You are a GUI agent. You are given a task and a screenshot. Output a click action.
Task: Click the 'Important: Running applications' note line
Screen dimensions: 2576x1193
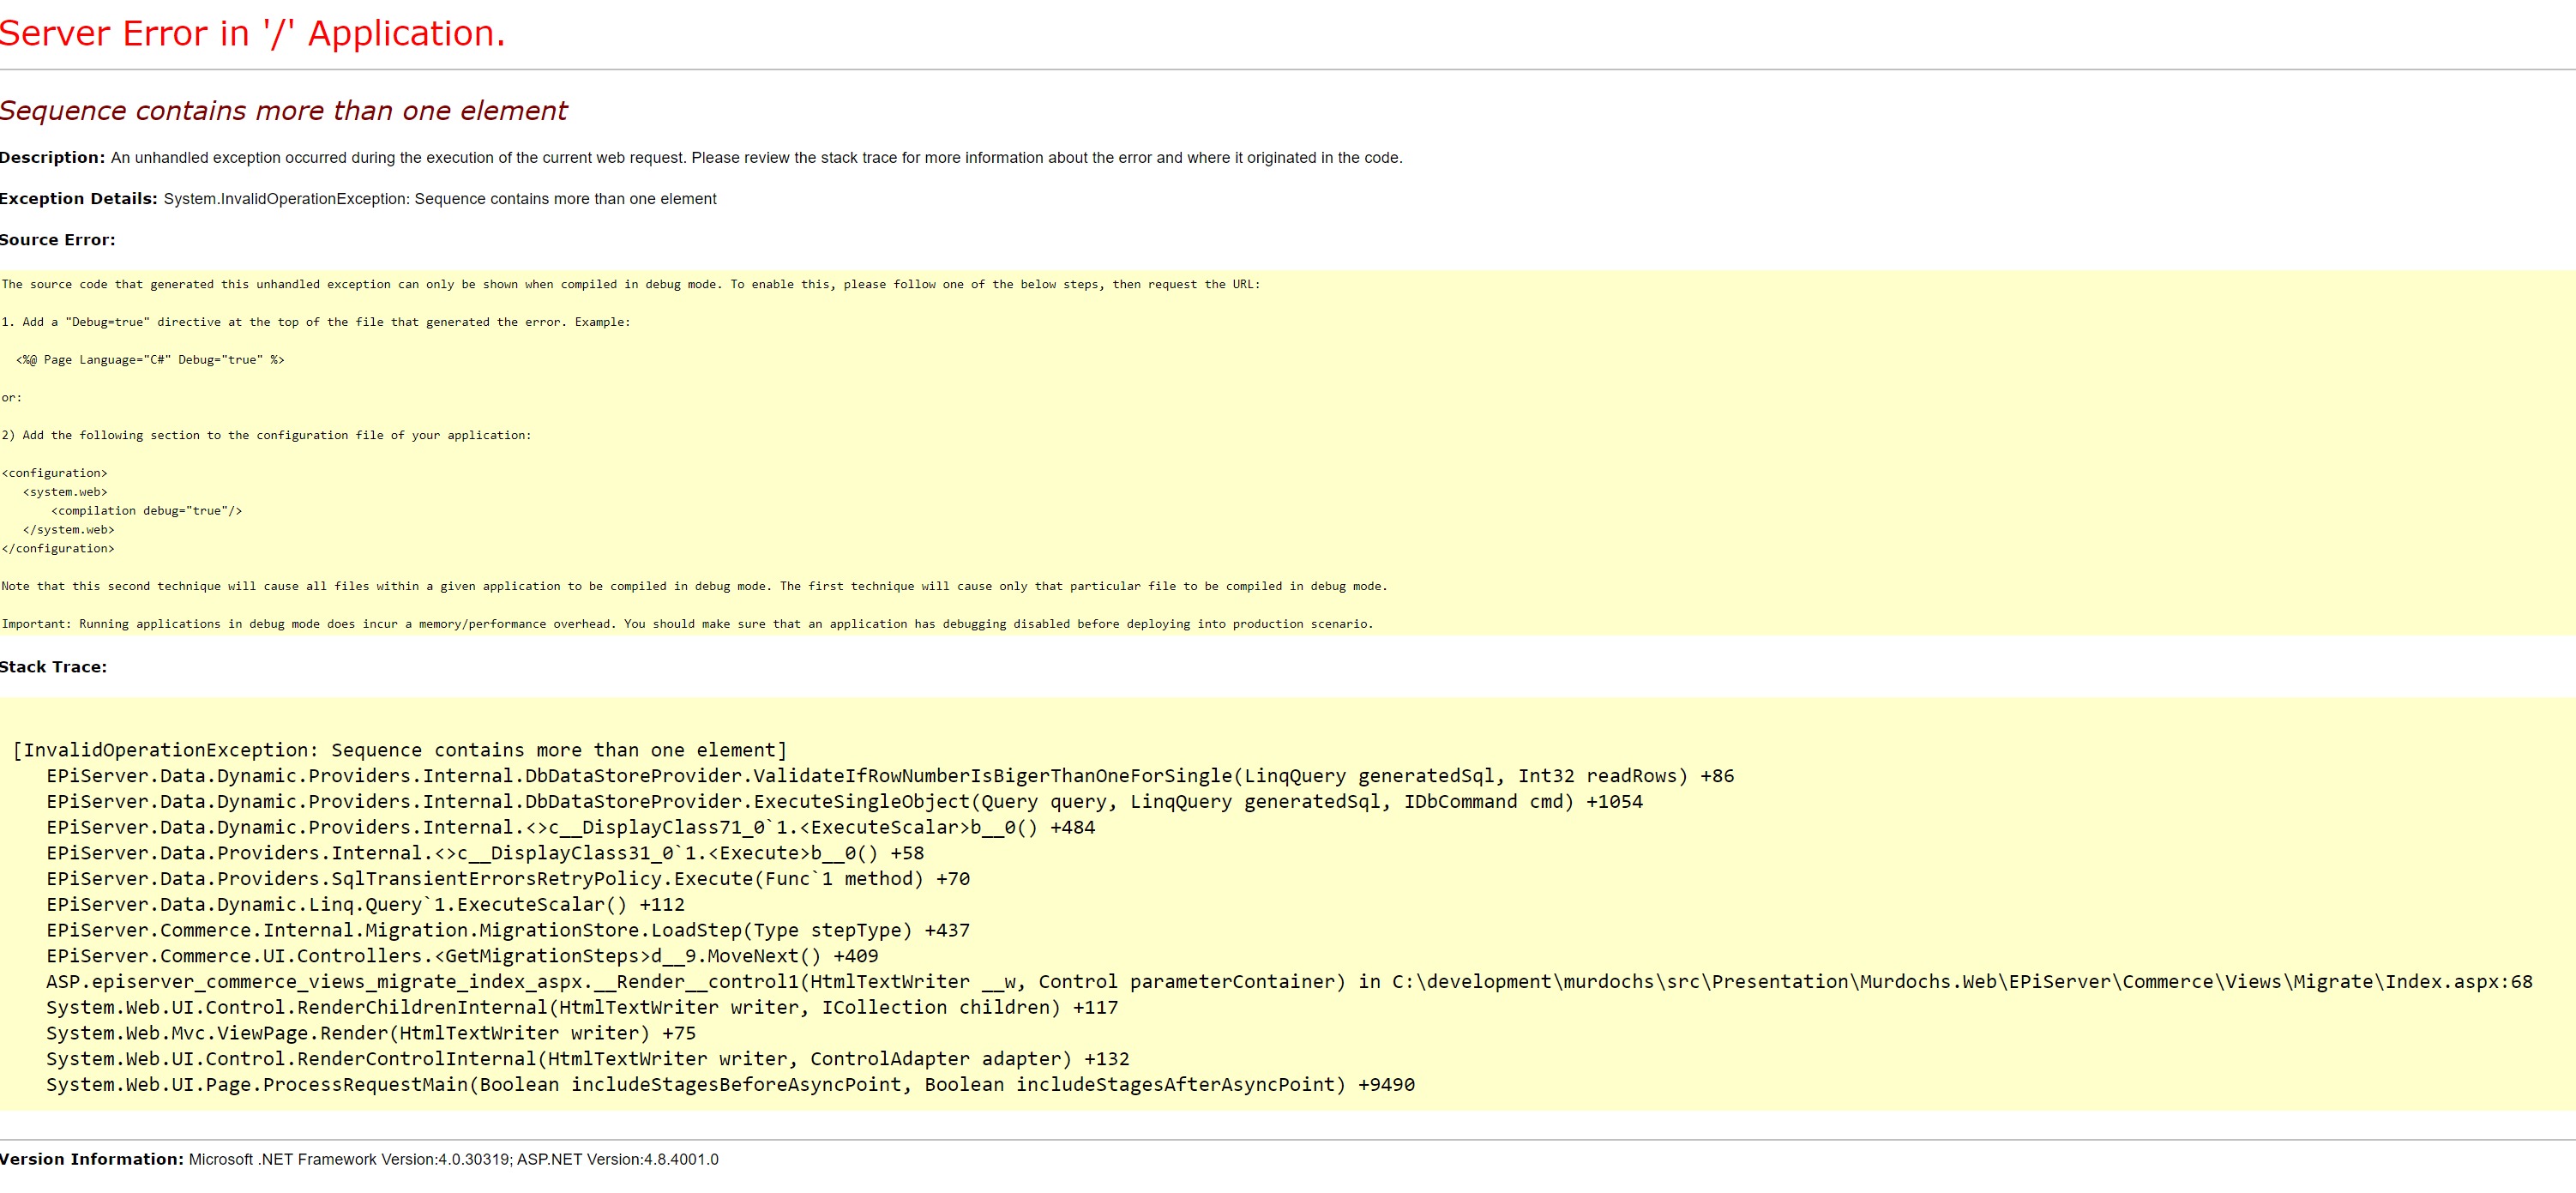click(x=687, y=624)
